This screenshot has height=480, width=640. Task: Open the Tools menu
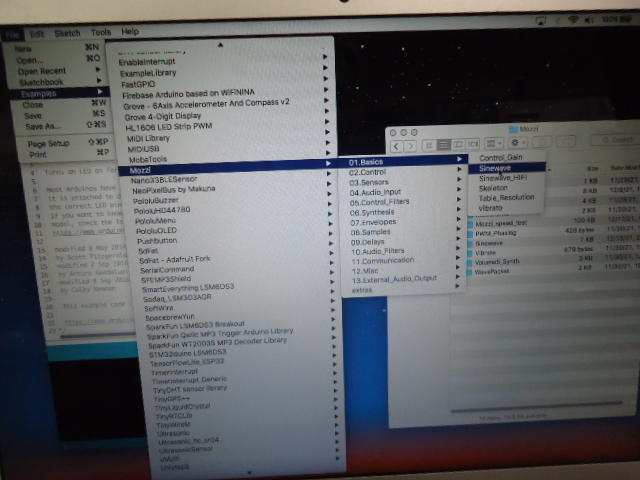click(x=101, y=32)
